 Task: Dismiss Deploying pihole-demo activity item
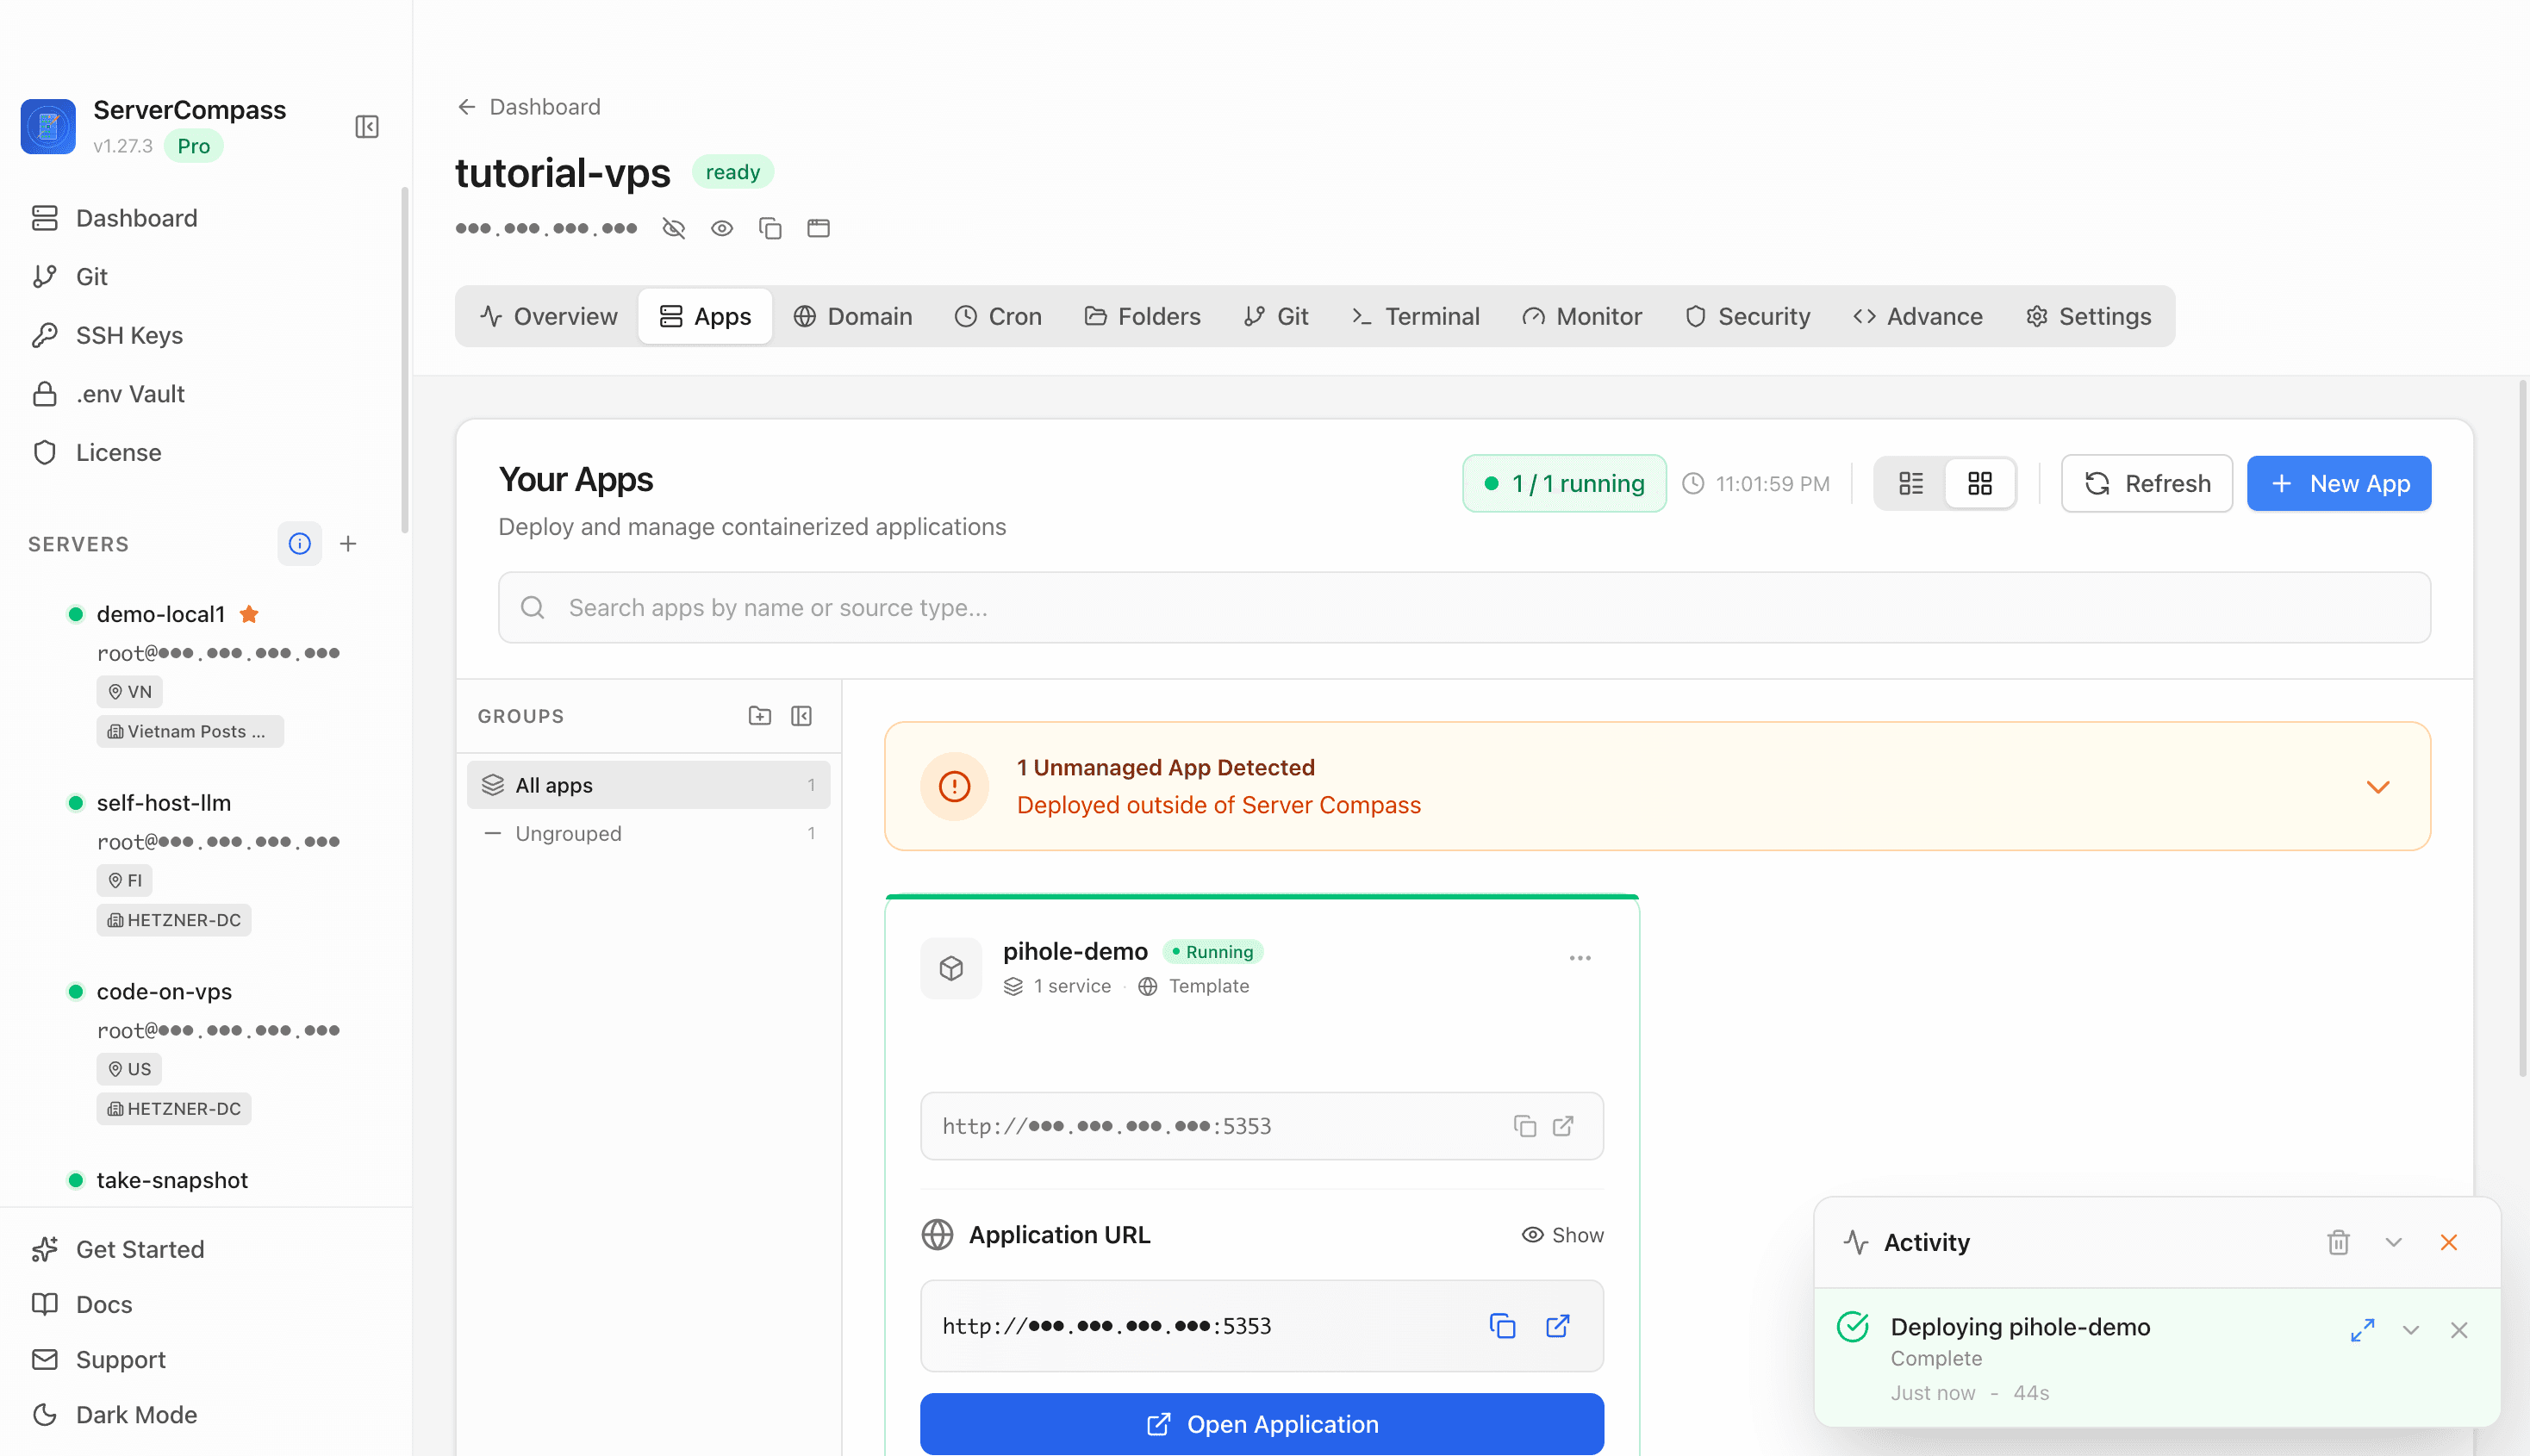(2460, 1331)
